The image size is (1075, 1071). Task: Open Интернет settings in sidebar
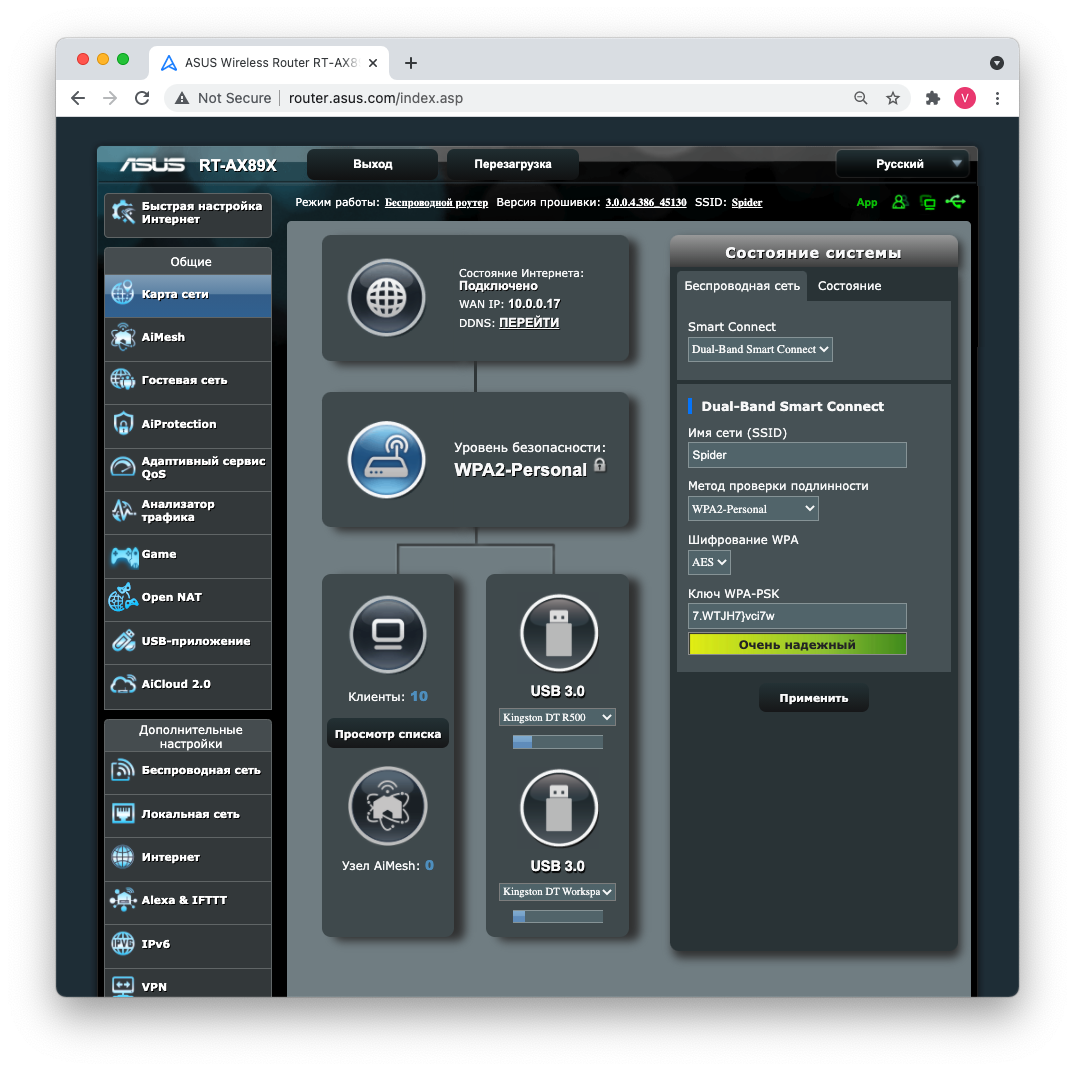coord(188,858)
